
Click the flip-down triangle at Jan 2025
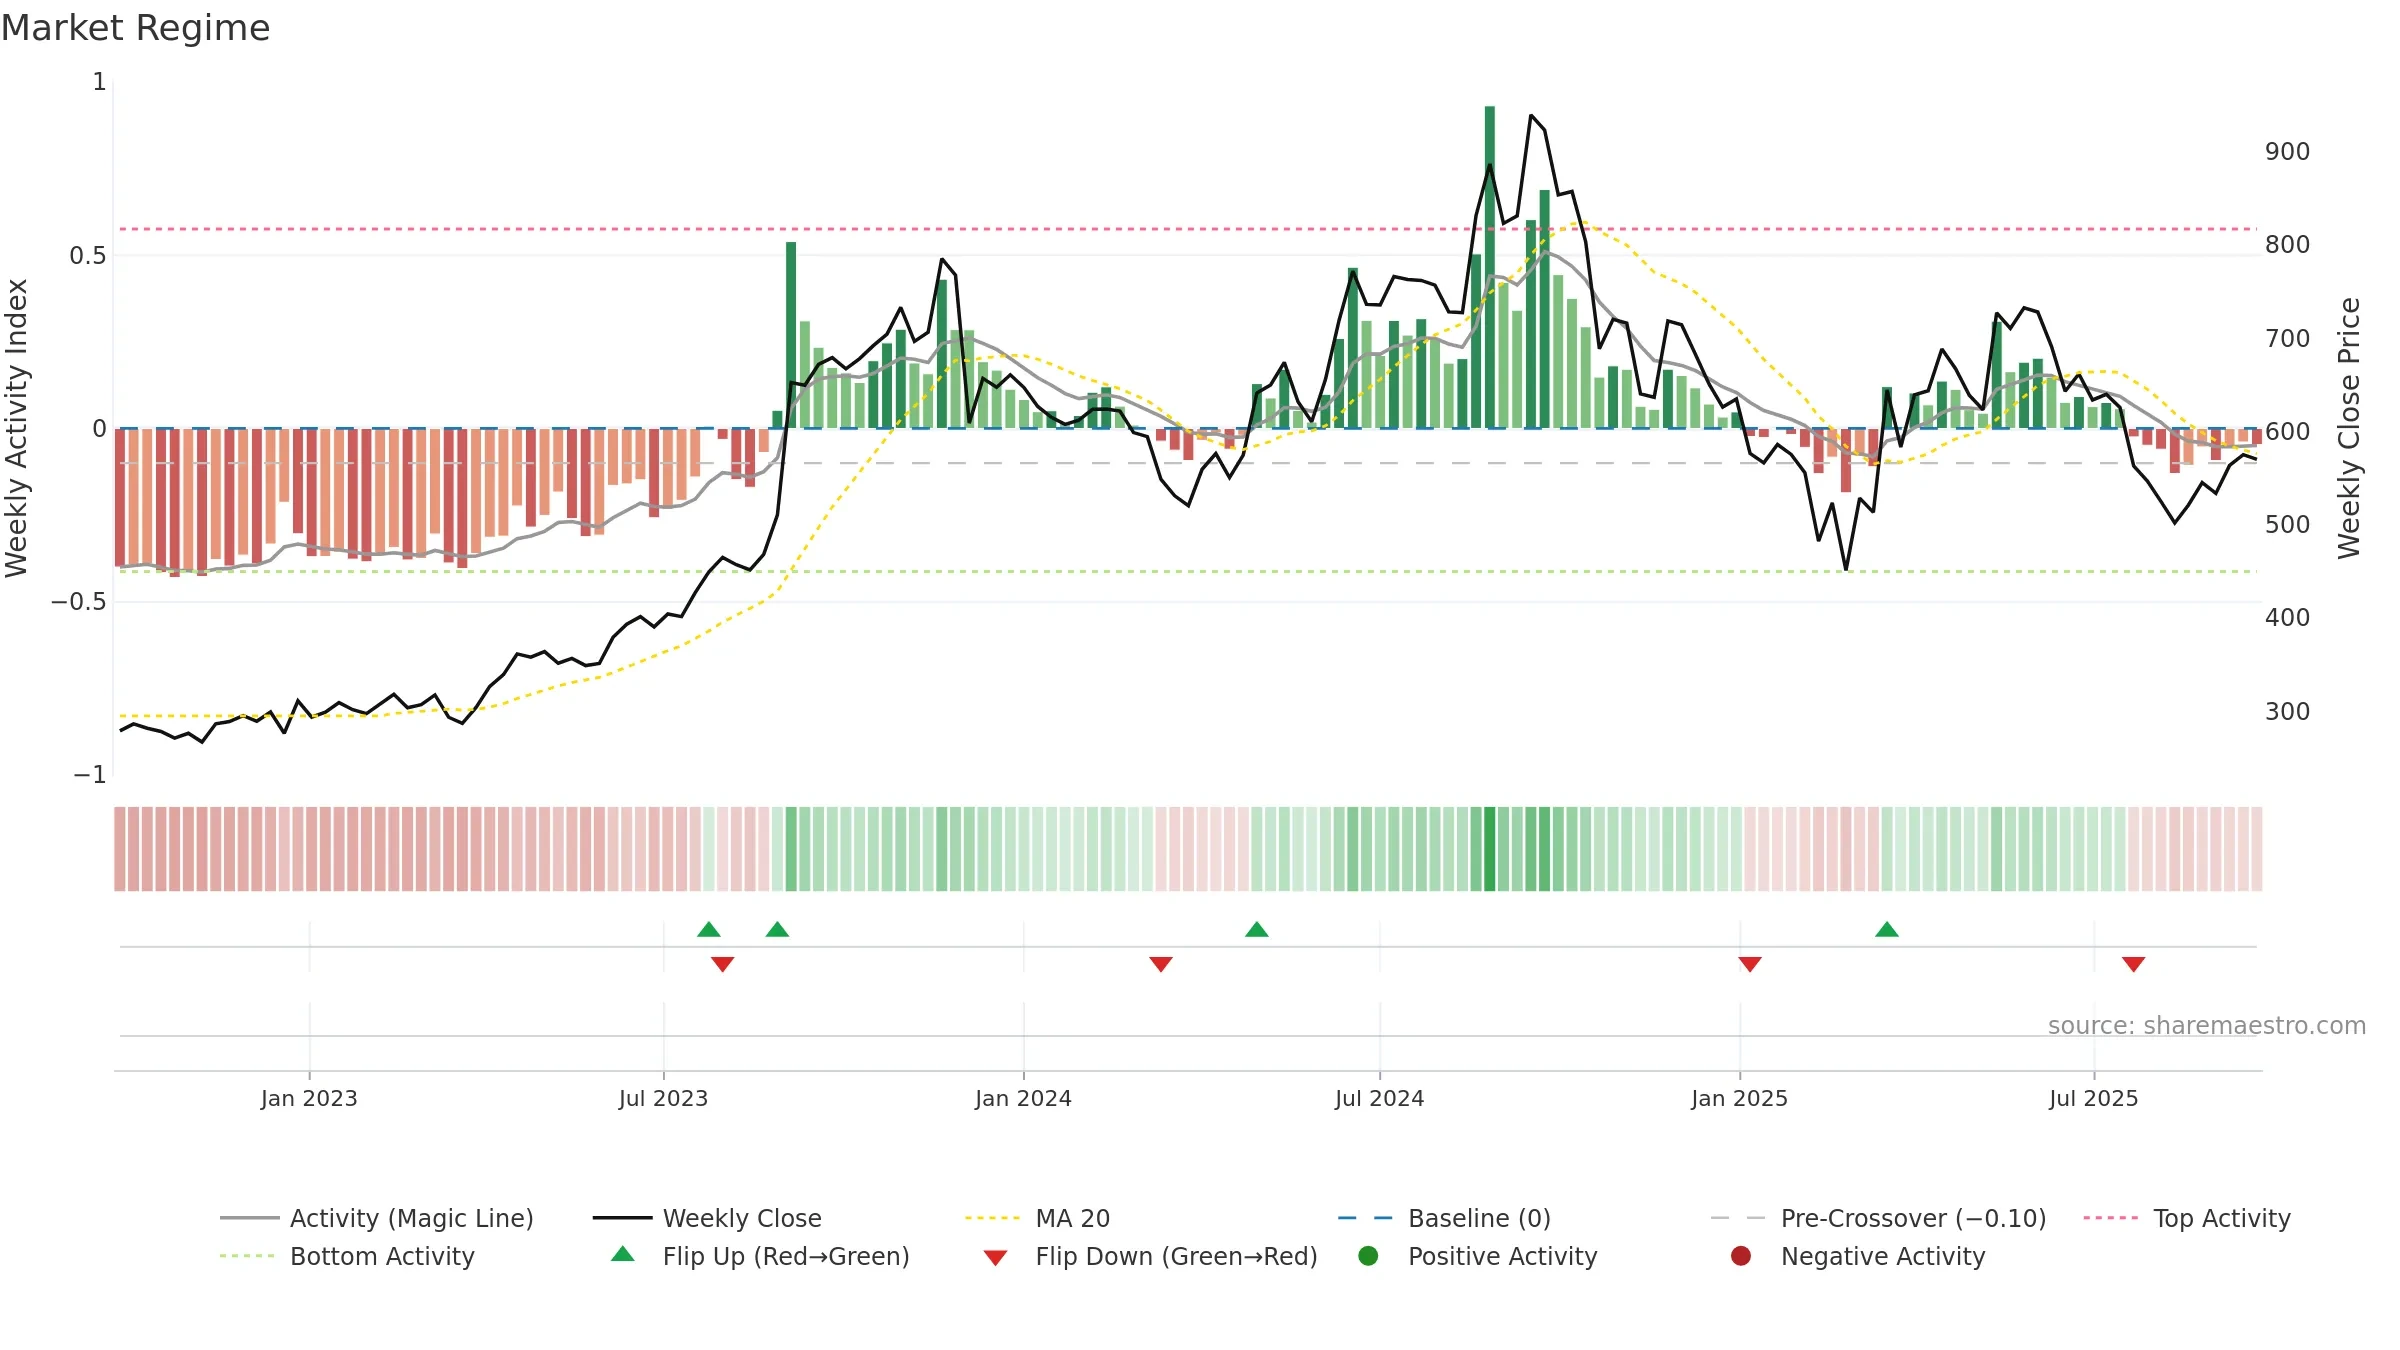tap(1750, 964)
